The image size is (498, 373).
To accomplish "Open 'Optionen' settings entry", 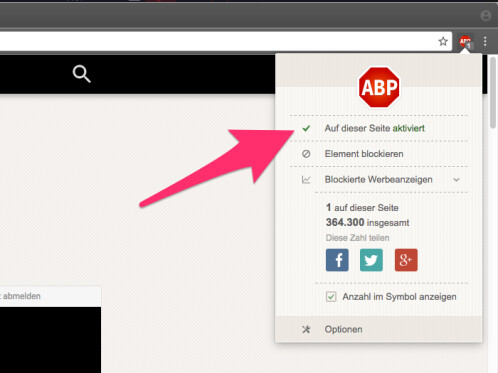I will pyautogui.click(x=379, y=329).
